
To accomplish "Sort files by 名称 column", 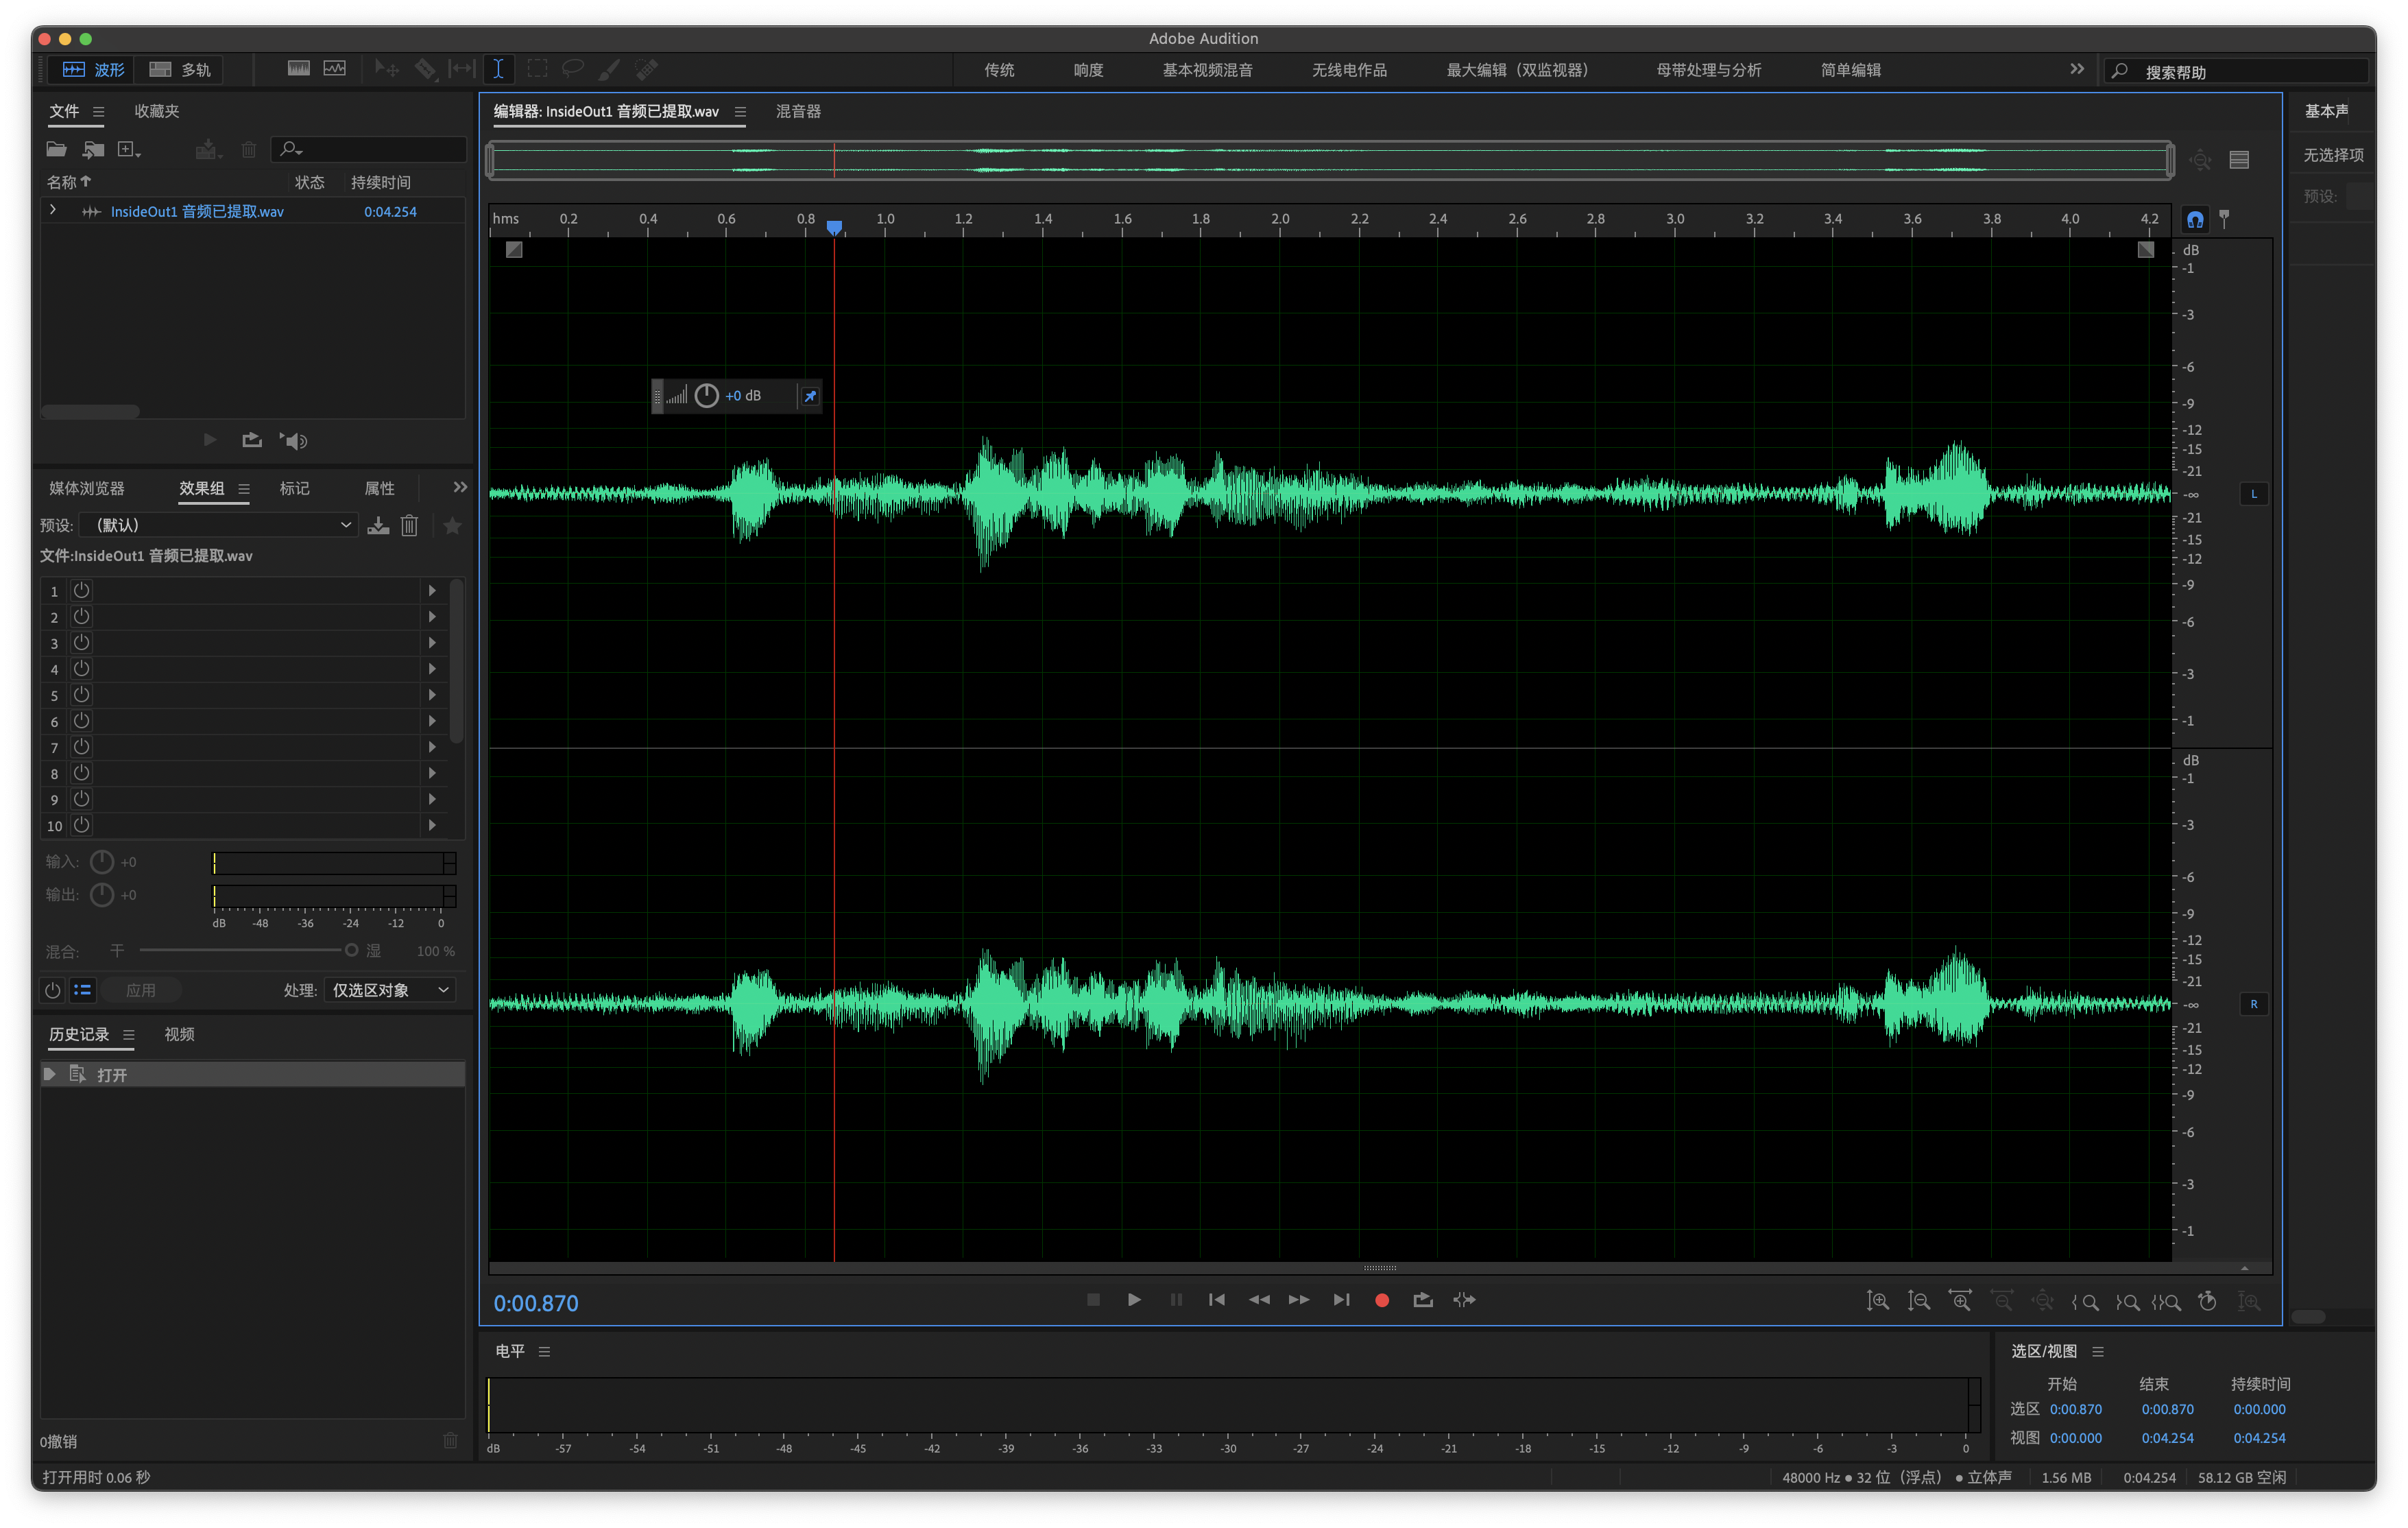I will tap(69, 182).
